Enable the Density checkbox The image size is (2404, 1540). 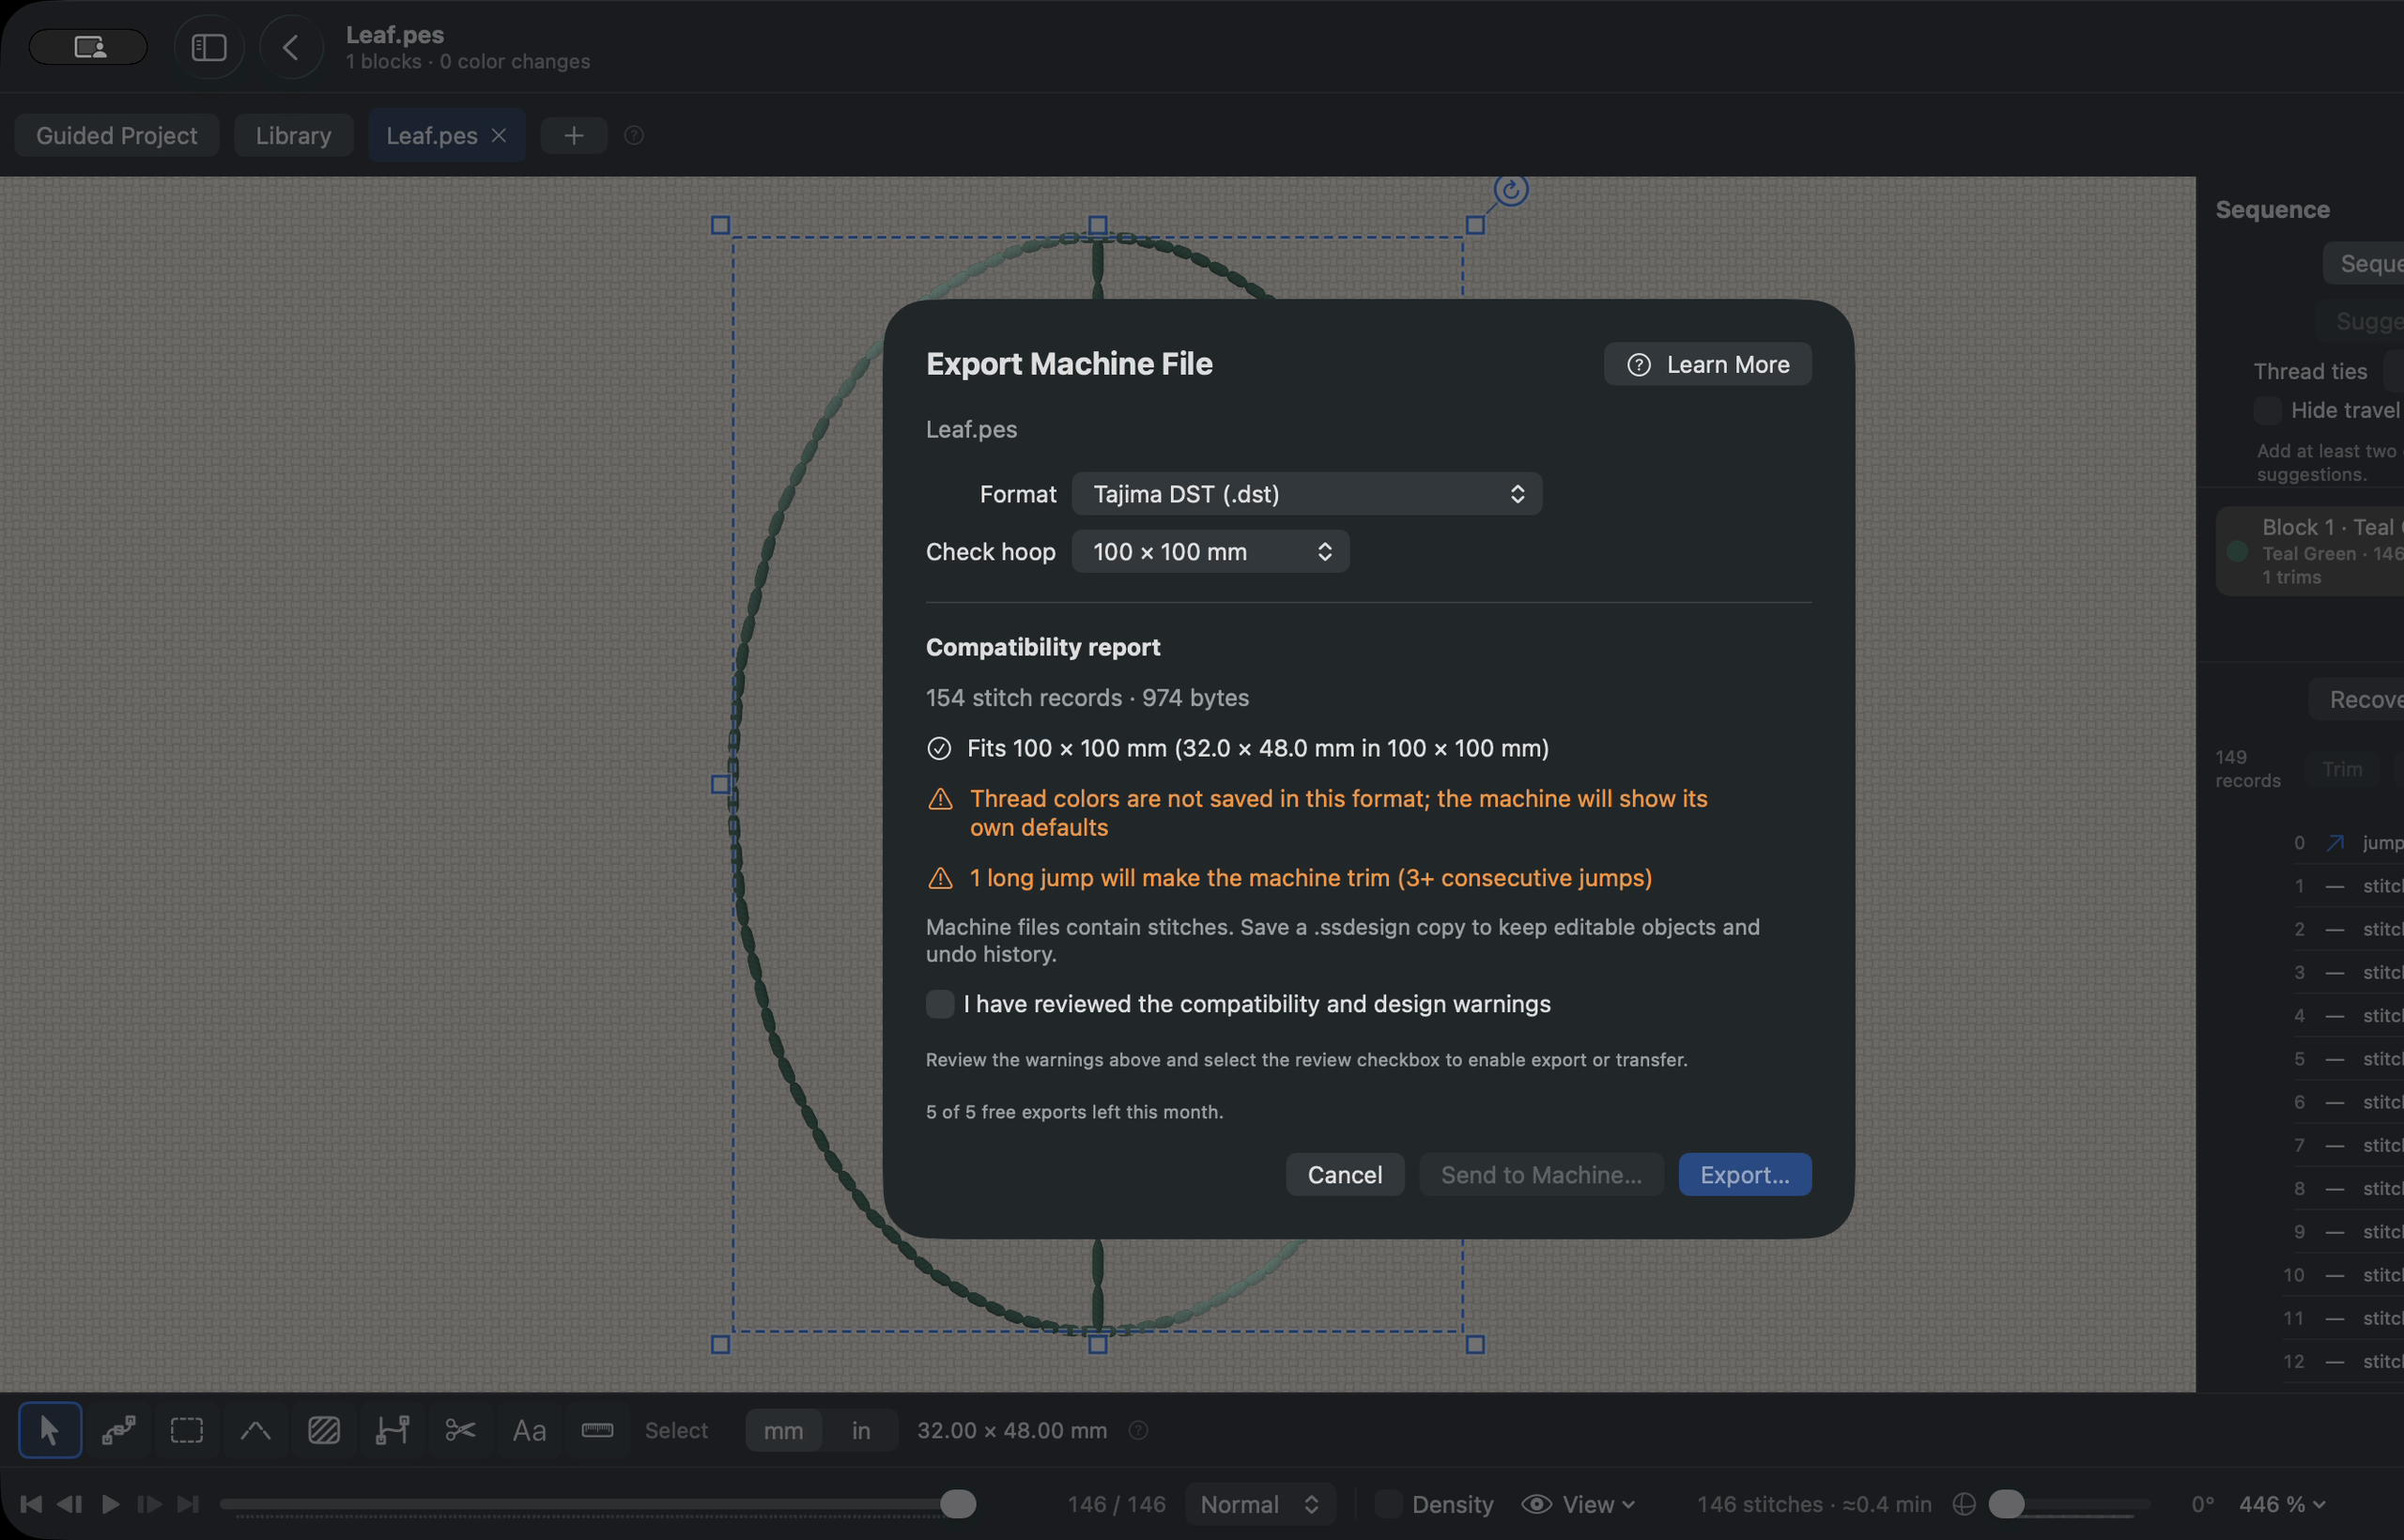(1388, 1504)
